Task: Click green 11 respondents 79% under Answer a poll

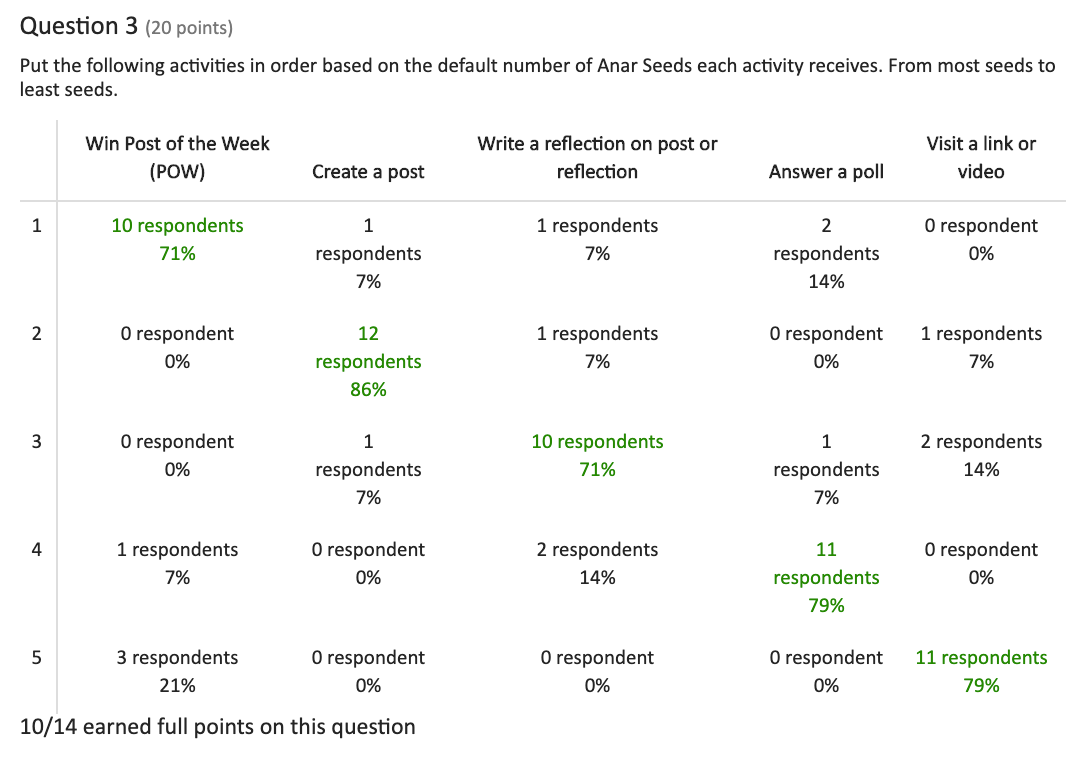Action: click(x=826, y=577)
